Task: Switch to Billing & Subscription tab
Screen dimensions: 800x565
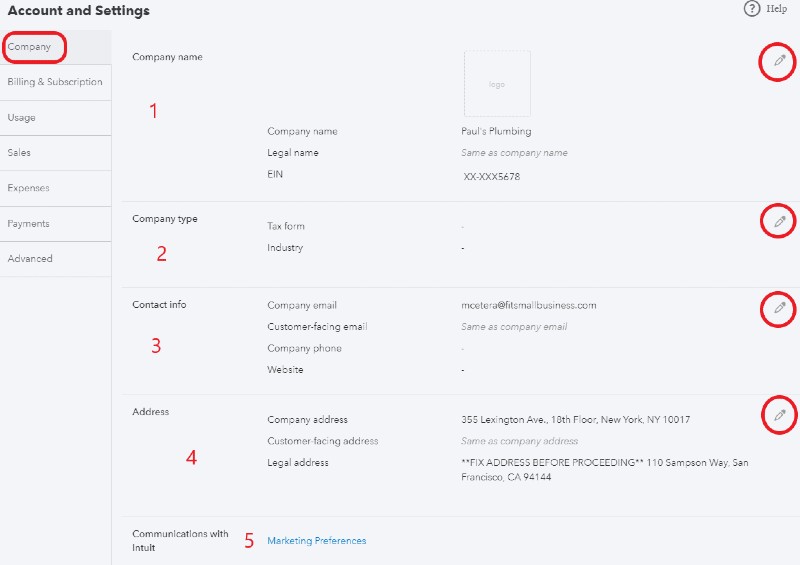Action: 56,82
